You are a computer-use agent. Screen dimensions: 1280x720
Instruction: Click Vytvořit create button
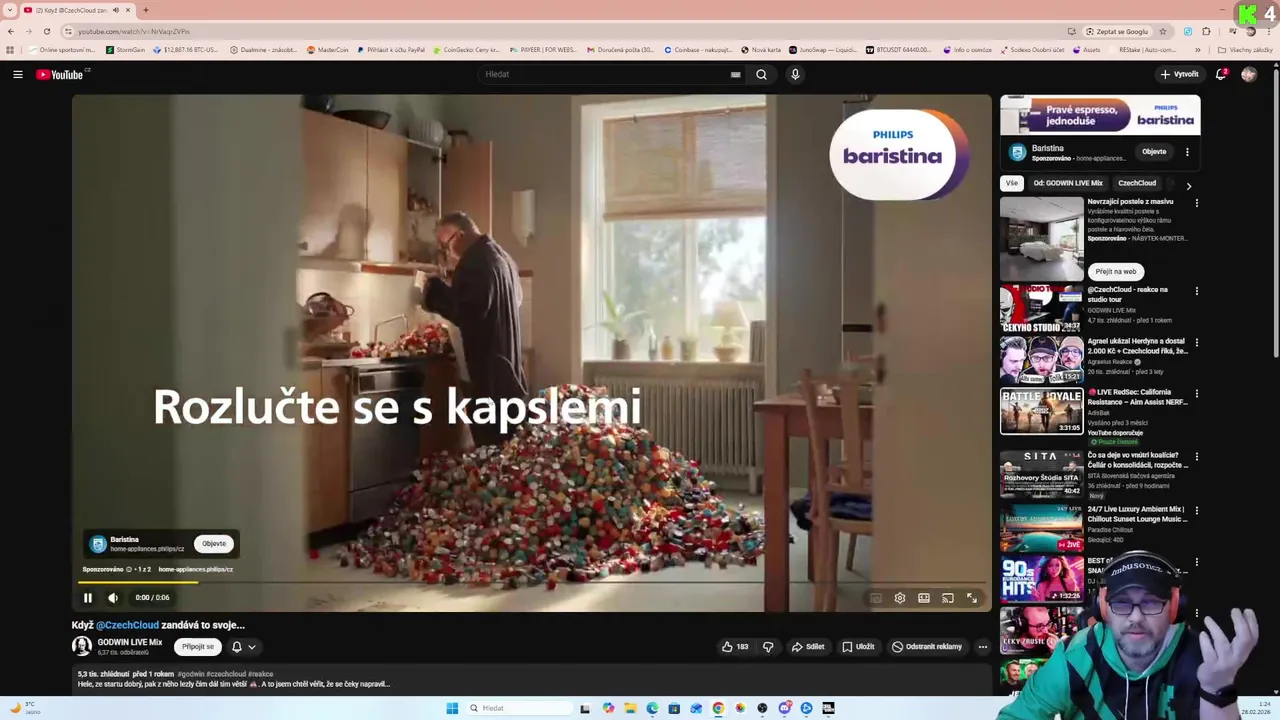tap(1179, 74)
